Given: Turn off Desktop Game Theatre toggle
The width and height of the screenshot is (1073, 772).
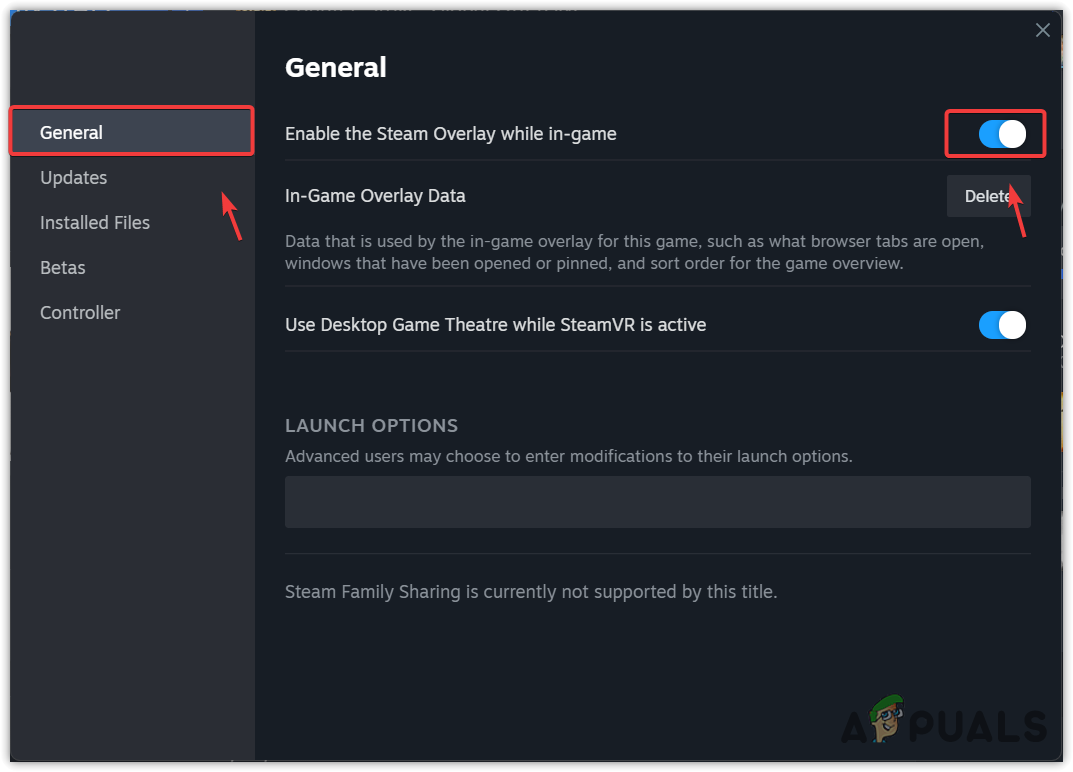Looking at the screenshot, I should point(1002,325).
